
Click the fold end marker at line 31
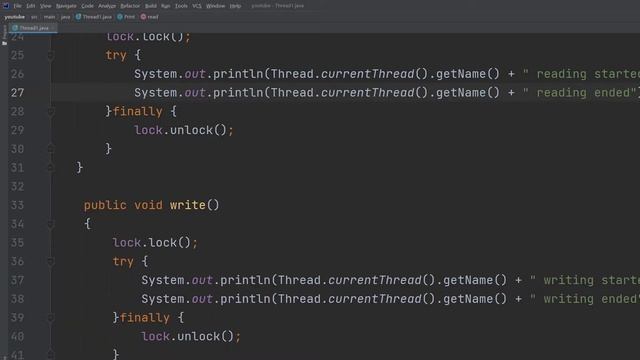coord(51,167)
